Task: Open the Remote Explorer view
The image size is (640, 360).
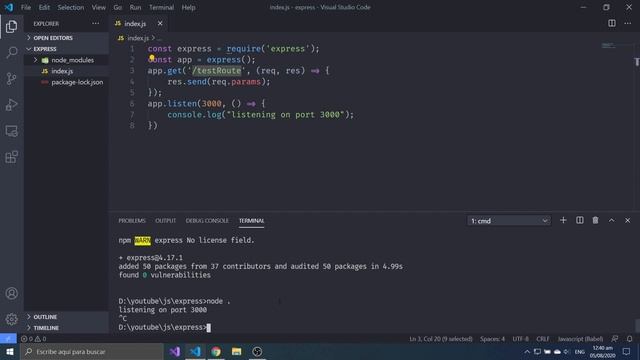Action: 11,131
